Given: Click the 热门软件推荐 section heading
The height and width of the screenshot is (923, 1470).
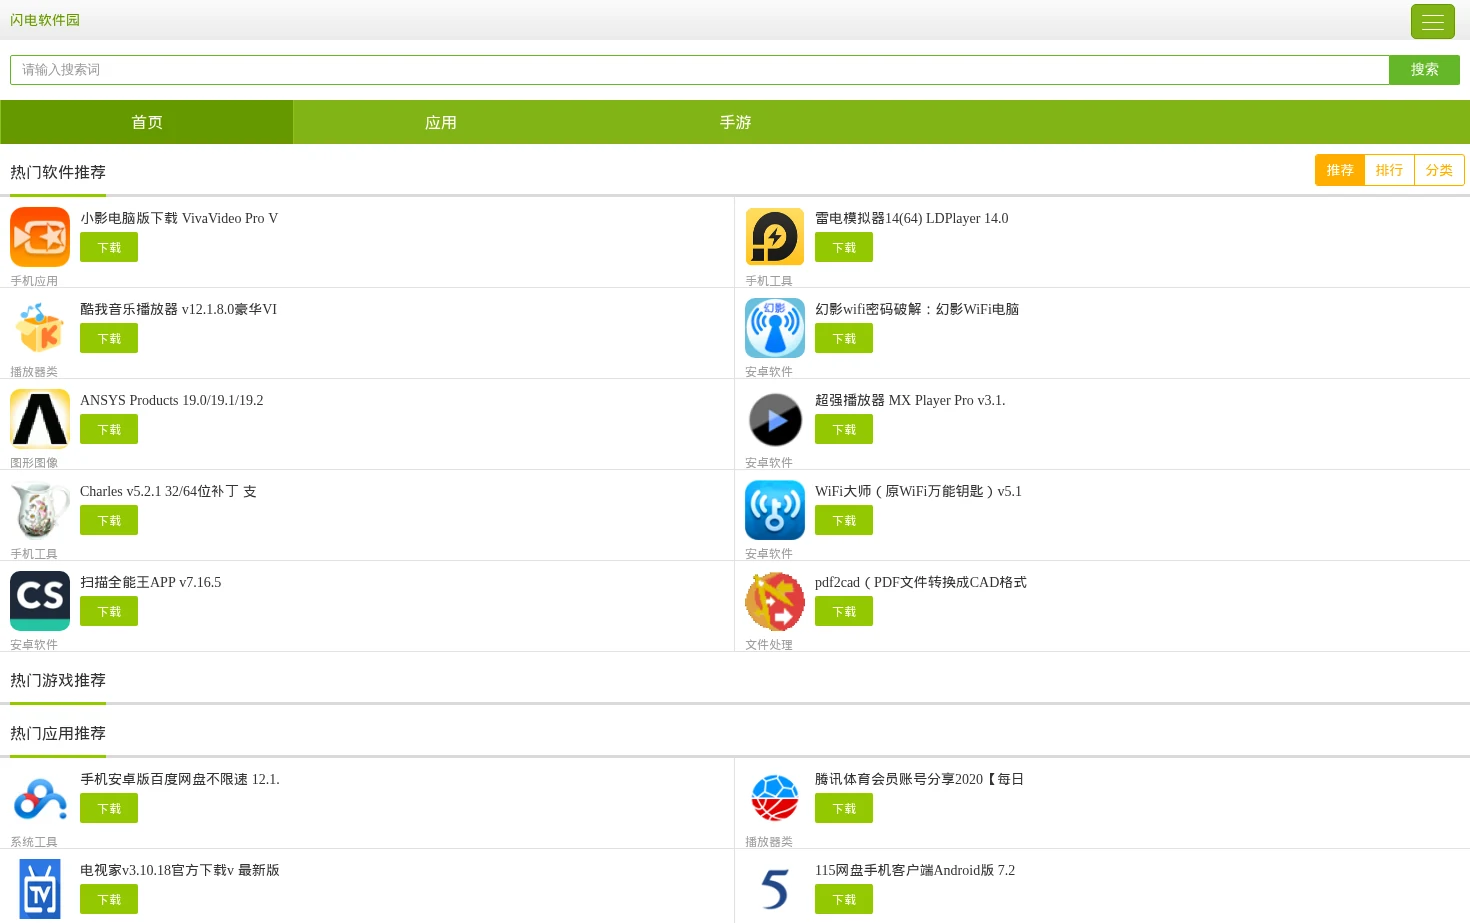Looking at the screenshot, I should point(58,172).
